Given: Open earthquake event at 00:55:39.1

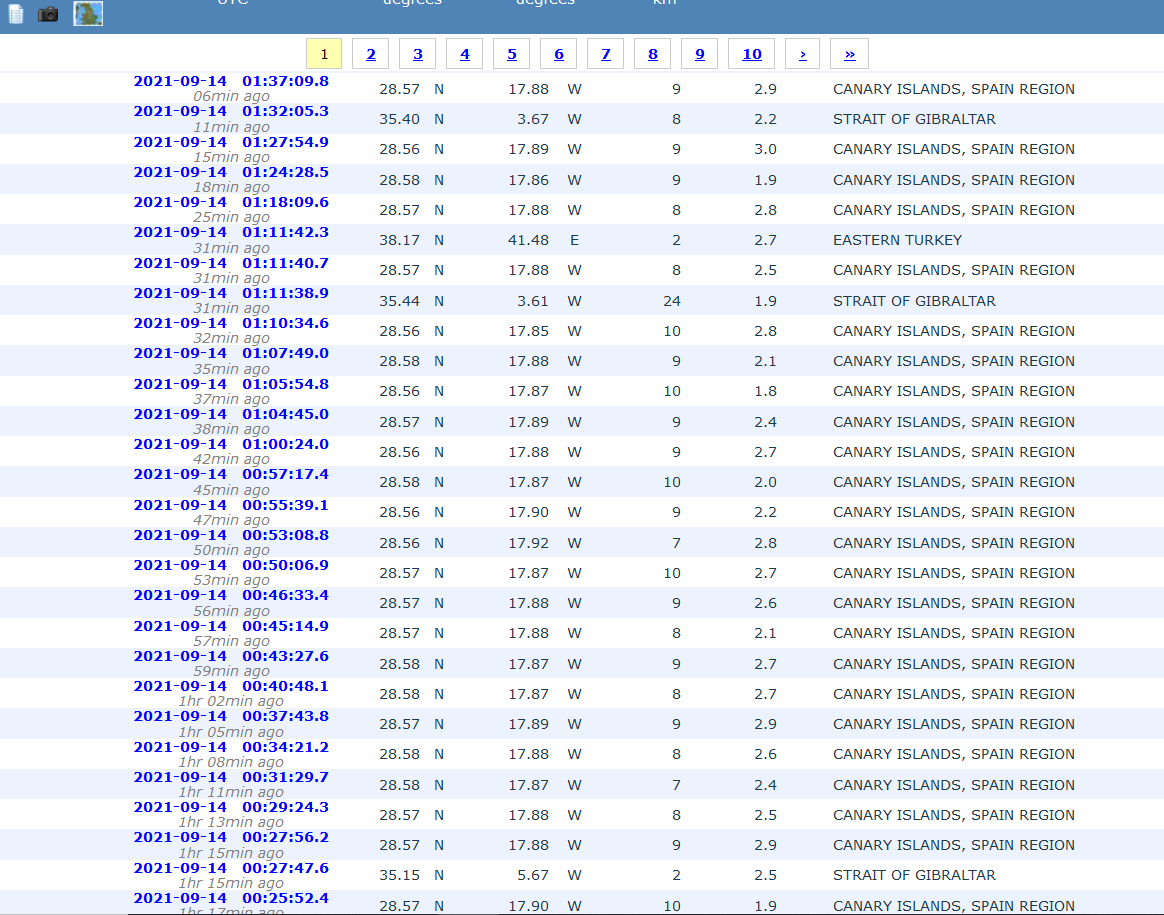Looking at the screenshot, I should pyautogui.click(x=231, y=505).
